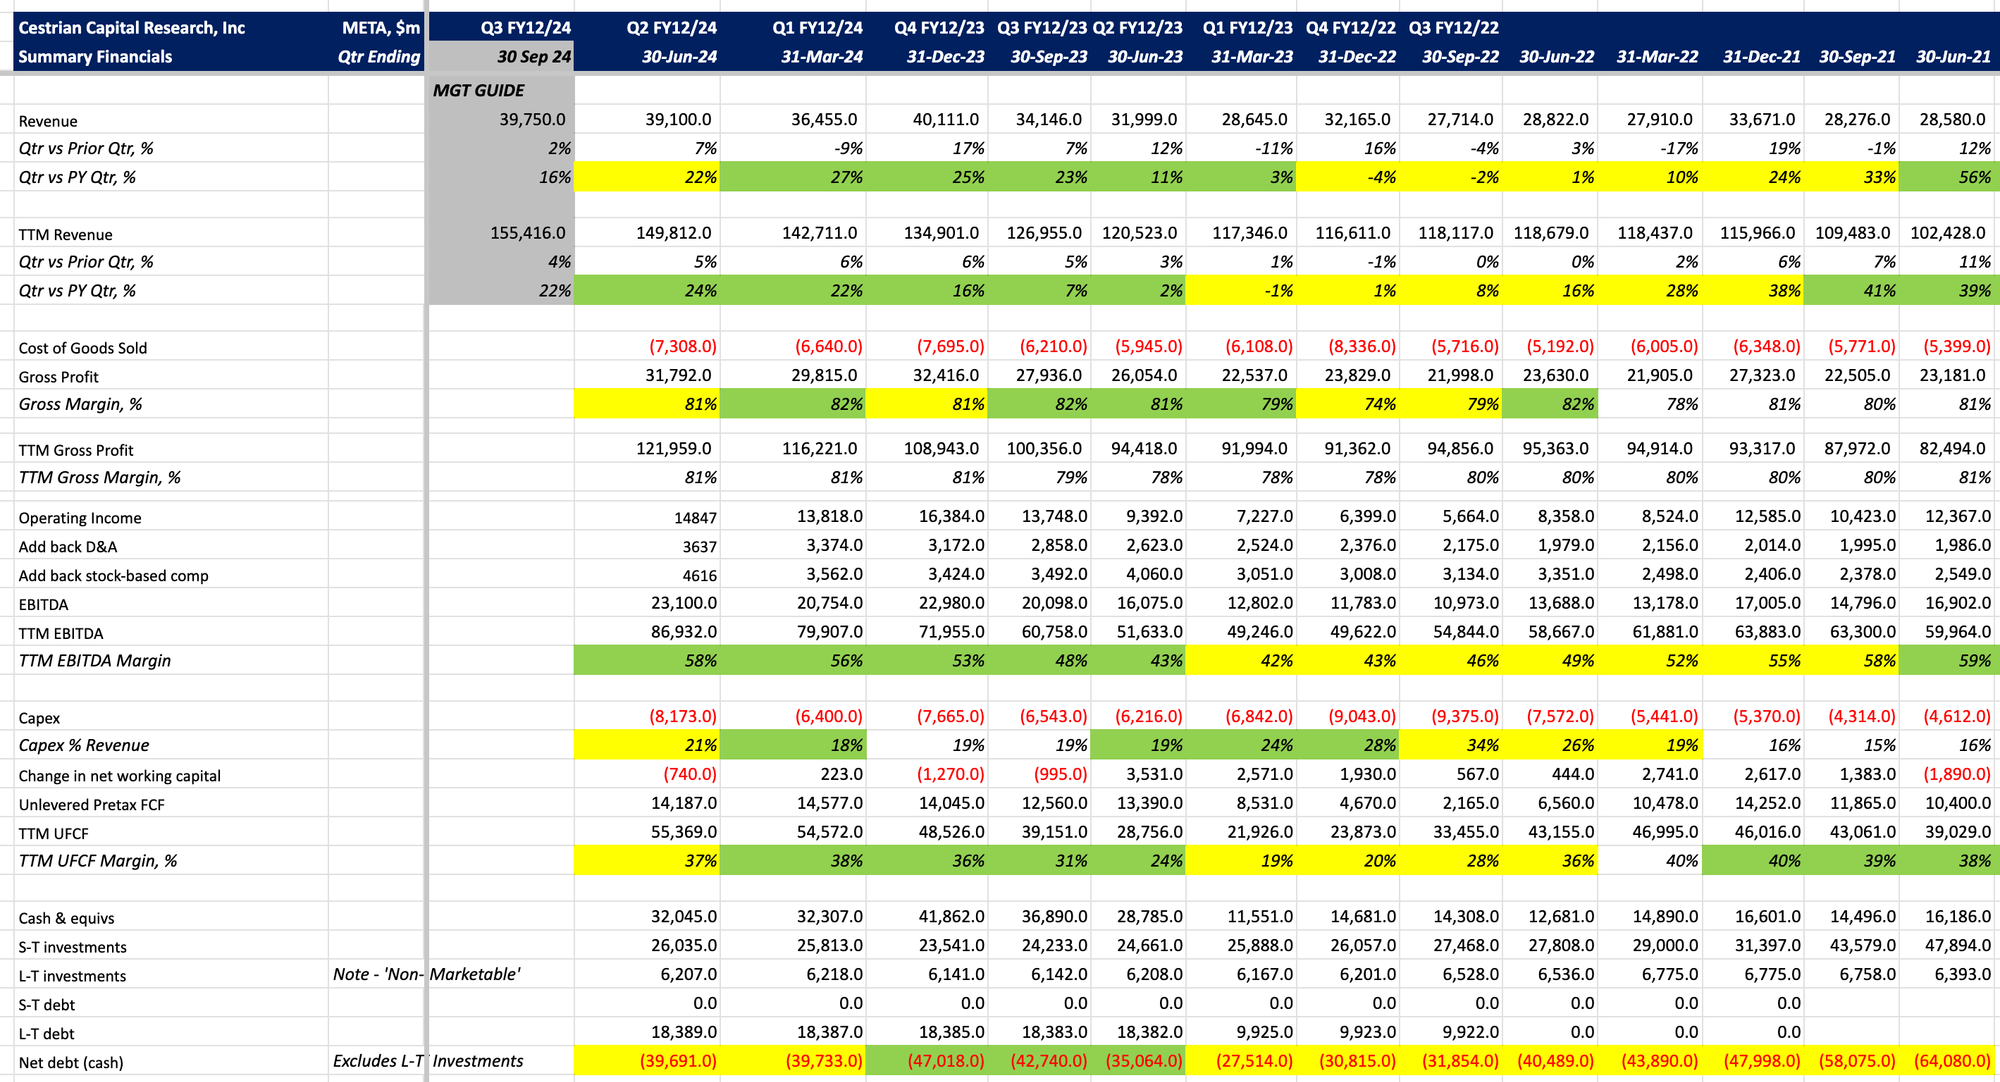Click the MGT GUIDE revenue cell 39,750.0
The height and width of the screenshot is (1082, 2000).
(x=532, y=120)
